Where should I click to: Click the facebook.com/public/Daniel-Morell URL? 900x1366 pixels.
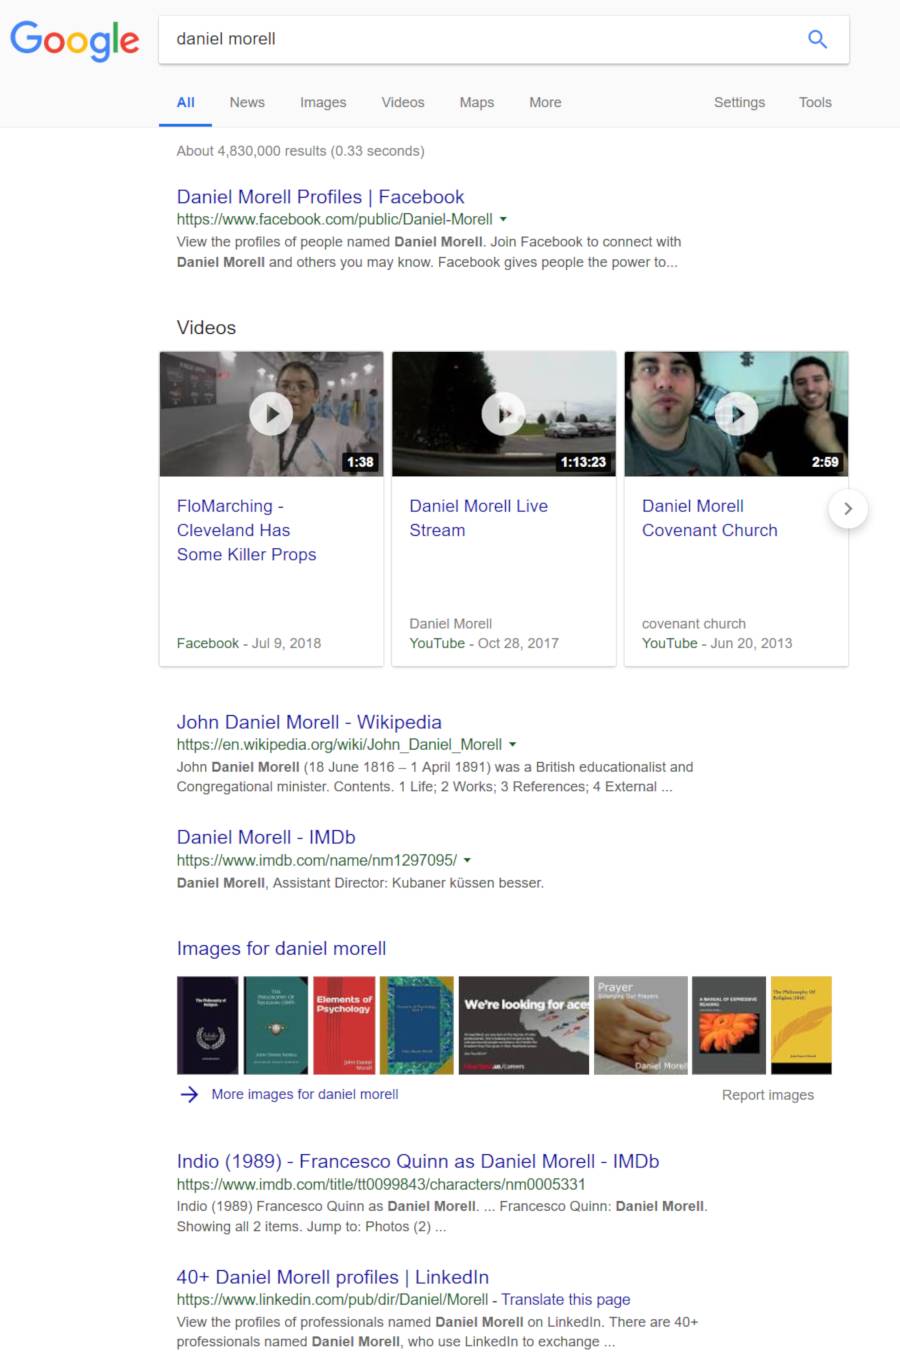coord(335,219)
